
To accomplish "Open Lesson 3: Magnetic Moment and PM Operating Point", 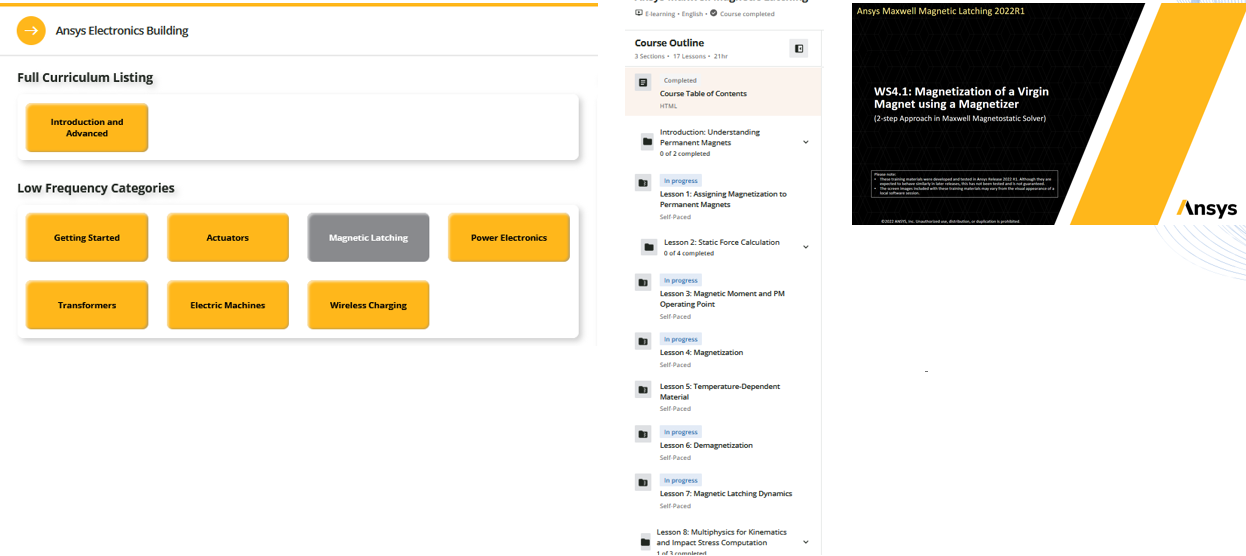I will [x=722, y=299].
